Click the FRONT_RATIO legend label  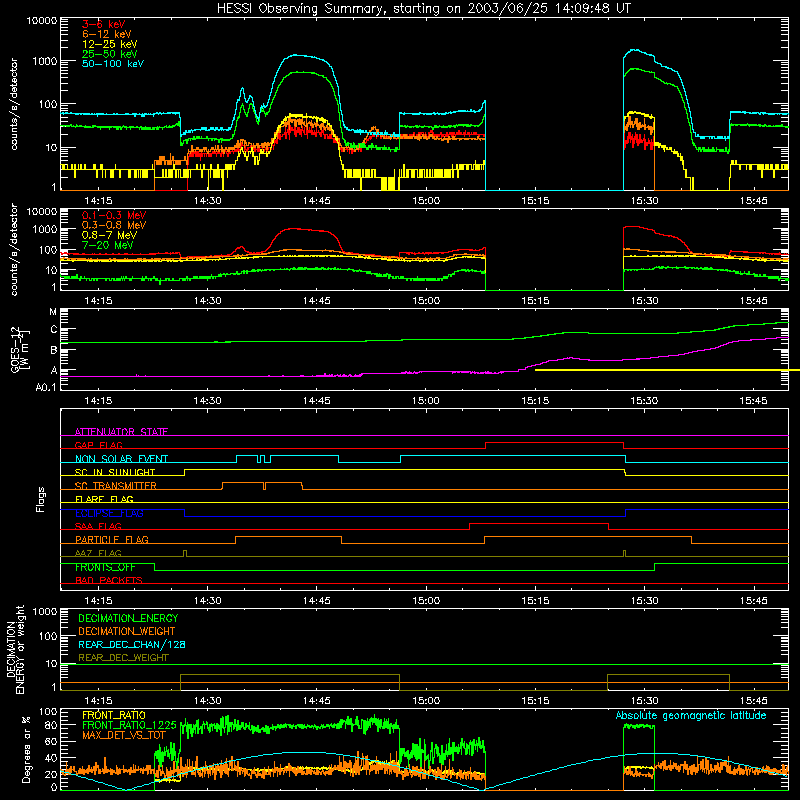coord(114,715)
